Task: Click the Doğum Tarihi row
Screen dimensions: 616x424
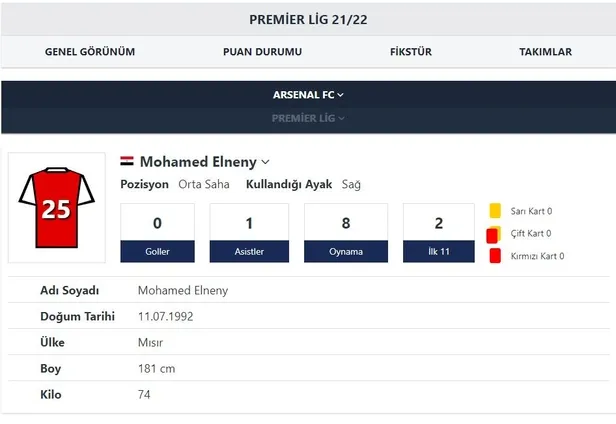Action: [308, 316]
